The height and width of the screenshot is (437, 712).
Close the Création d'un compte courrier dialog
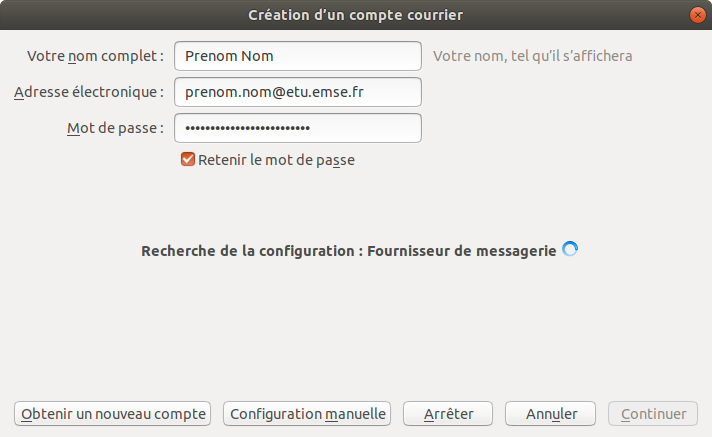[x=695, y=14]
